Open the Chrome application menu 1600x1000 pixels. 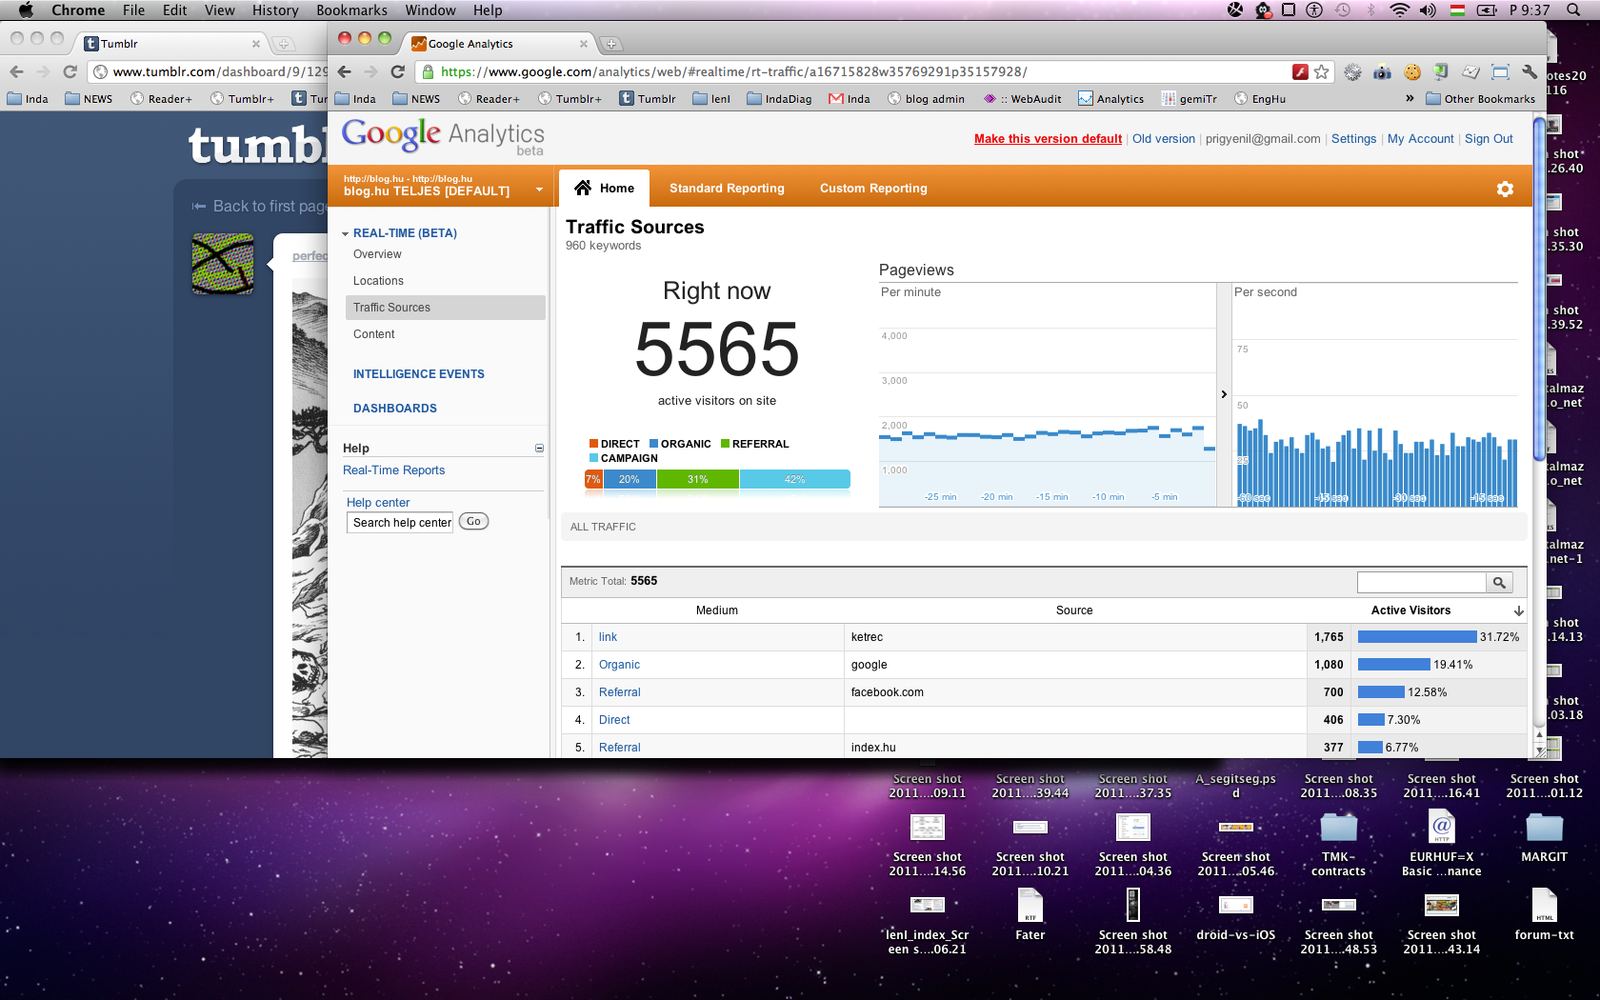[x=78, y=10]
